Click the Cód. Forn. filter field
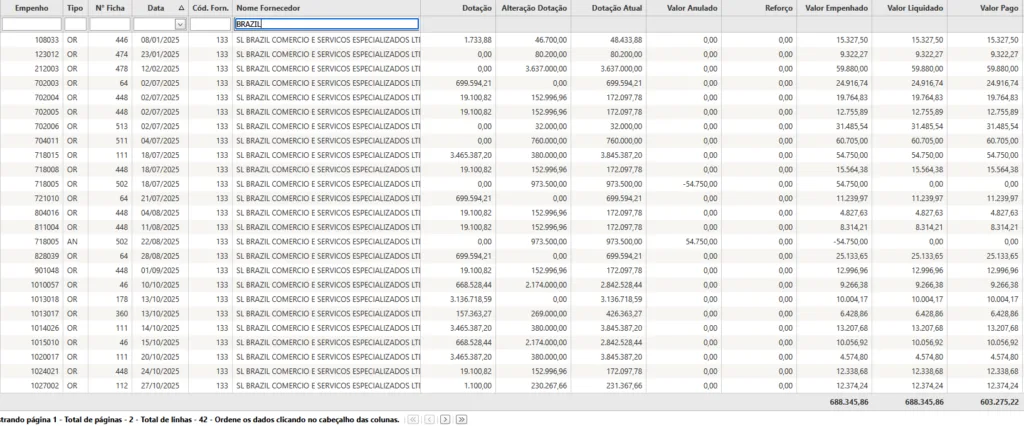Screen dimensions: 1024x426 (x=209, y=24)
